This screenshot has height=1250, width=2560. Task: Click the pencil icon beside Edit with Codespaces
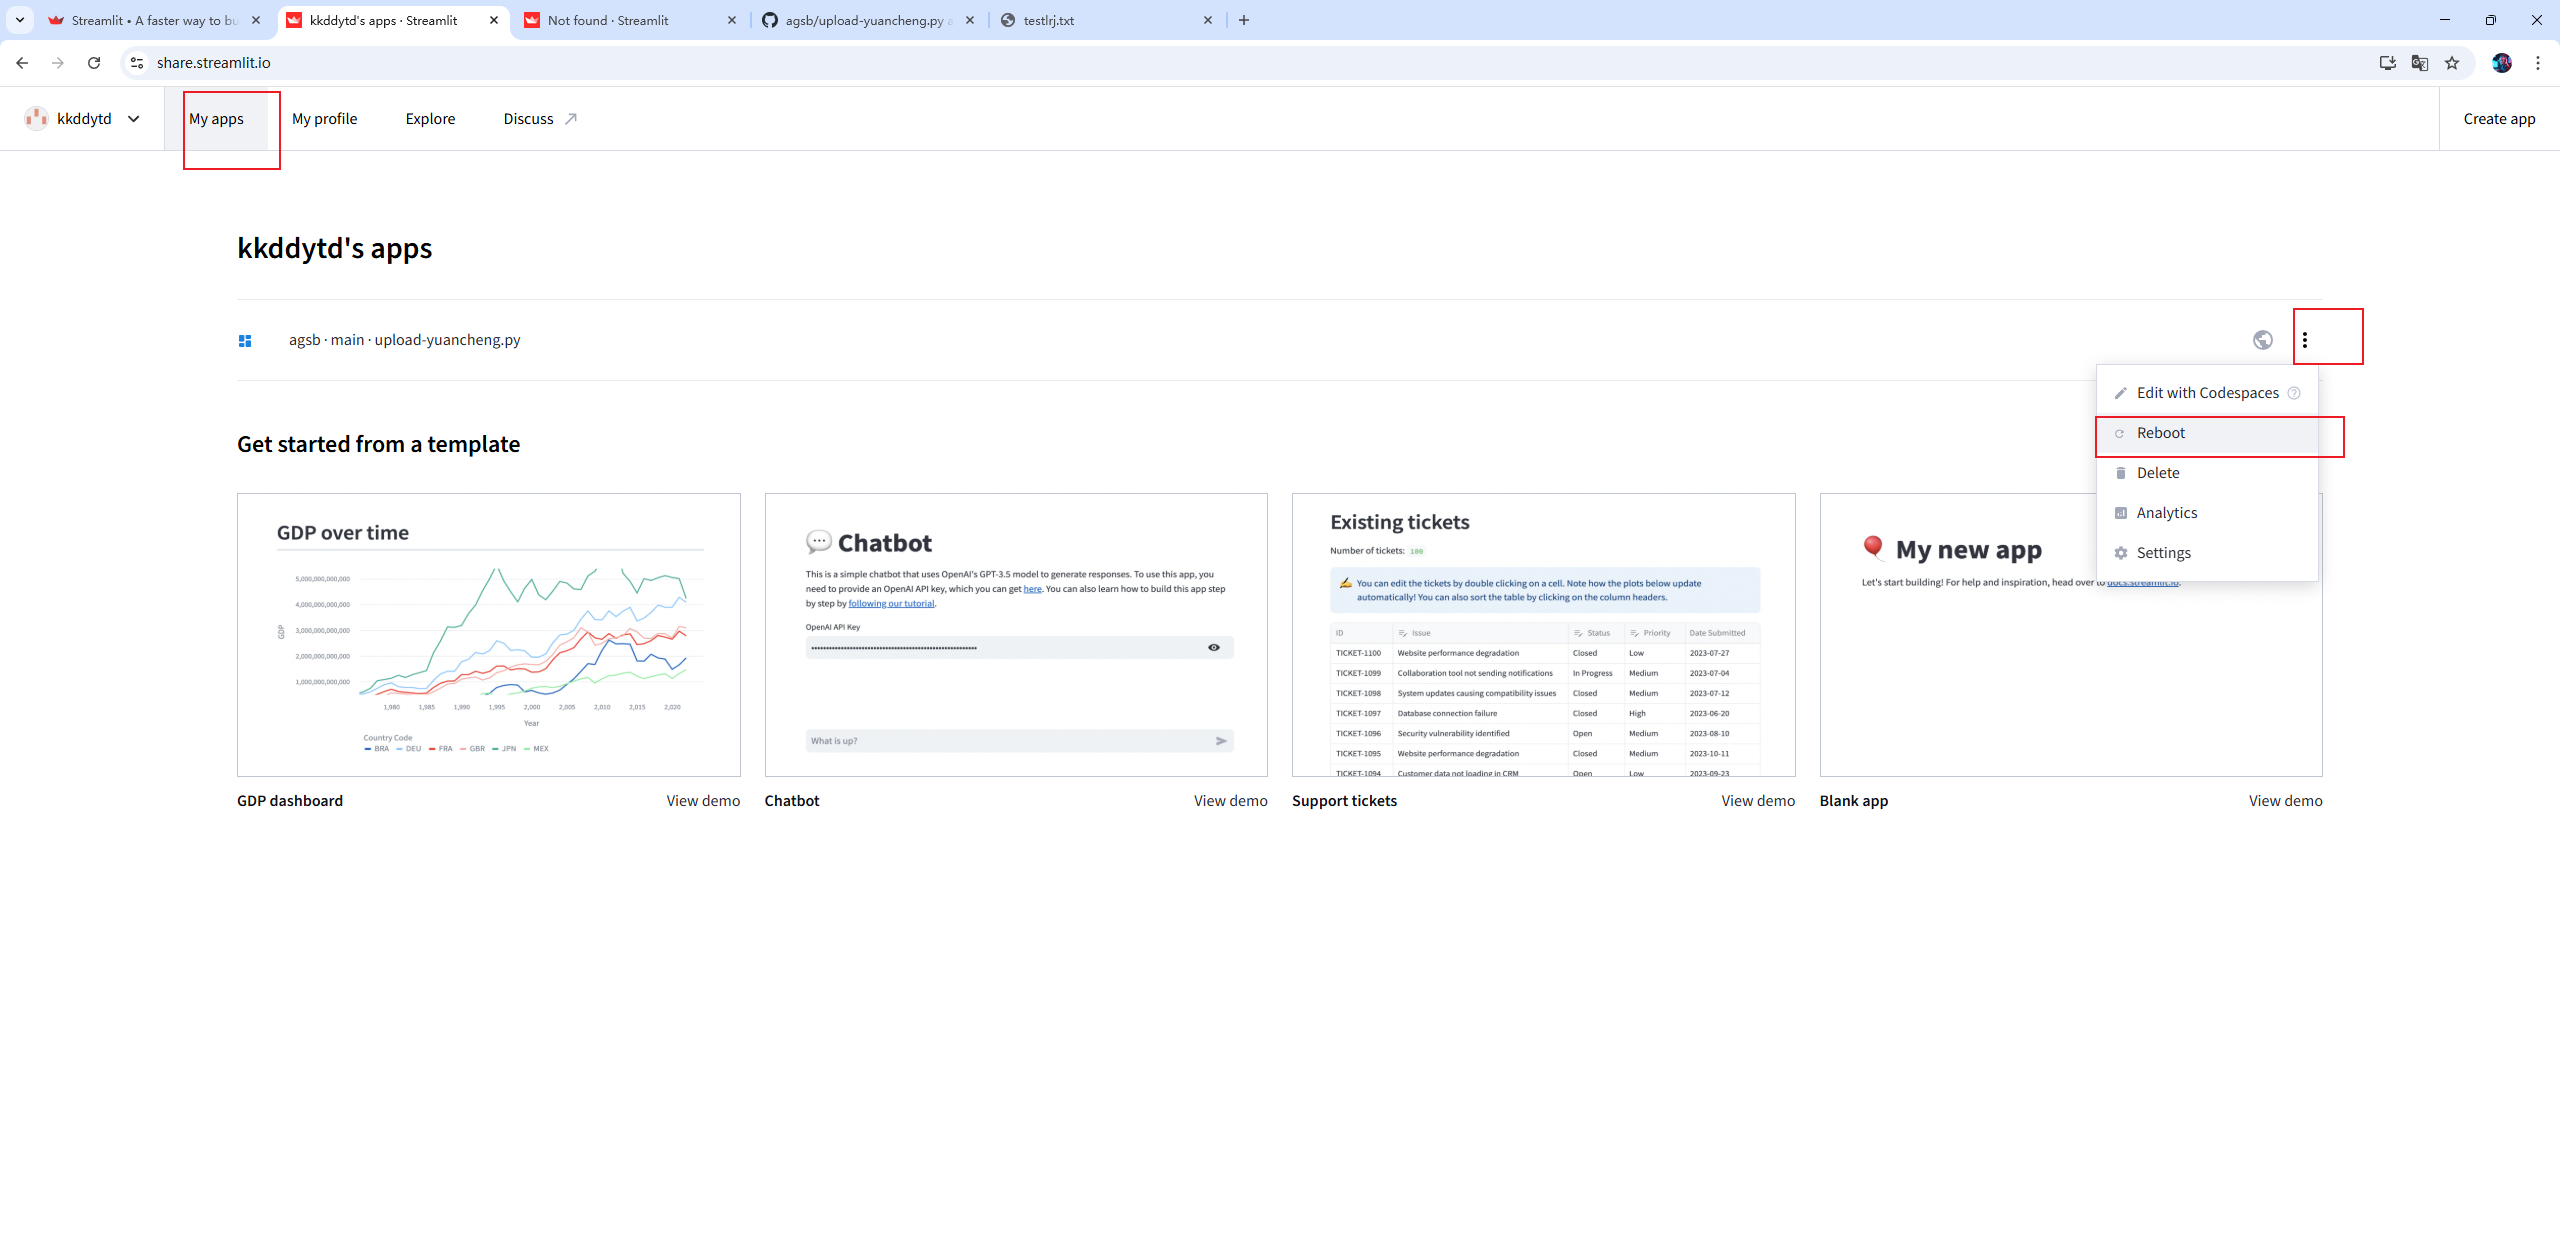point(2120,393)
